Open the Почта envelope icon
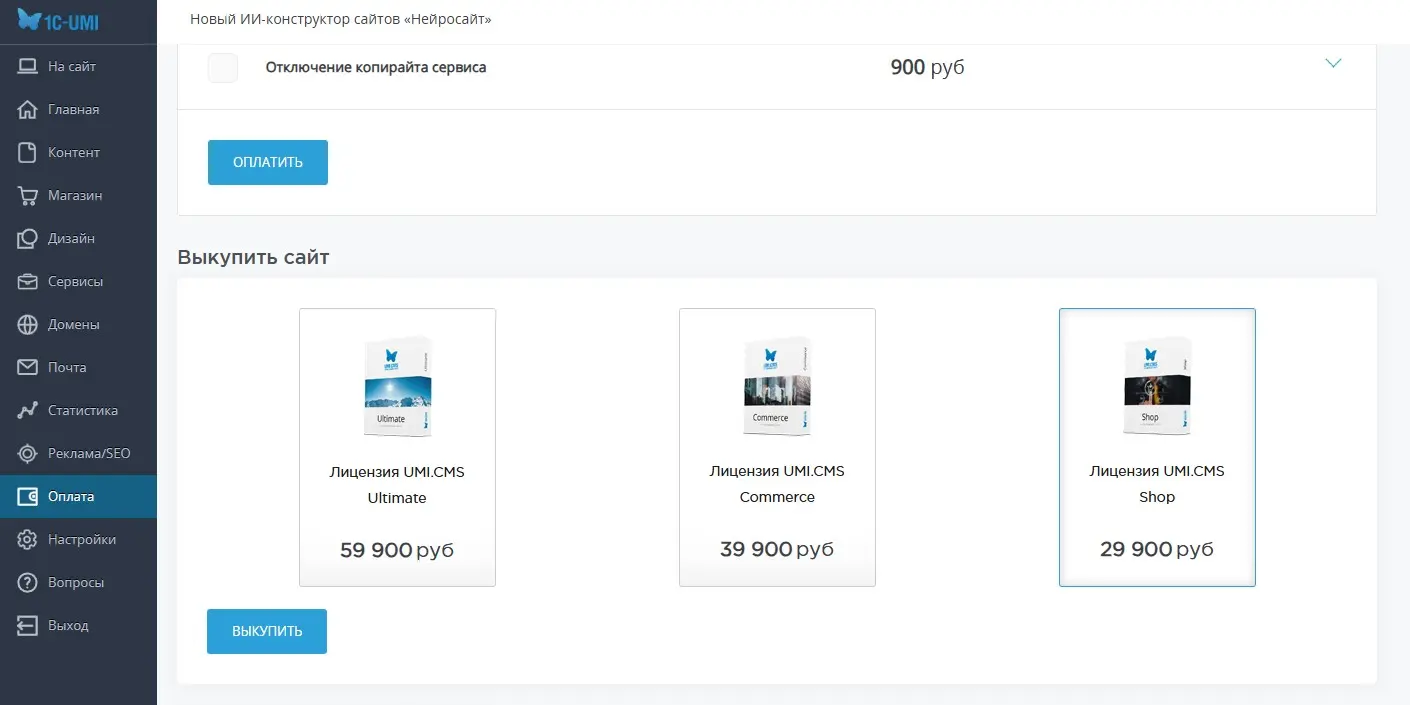Viewport: 1410px width, 705px height. pos(28,368)
